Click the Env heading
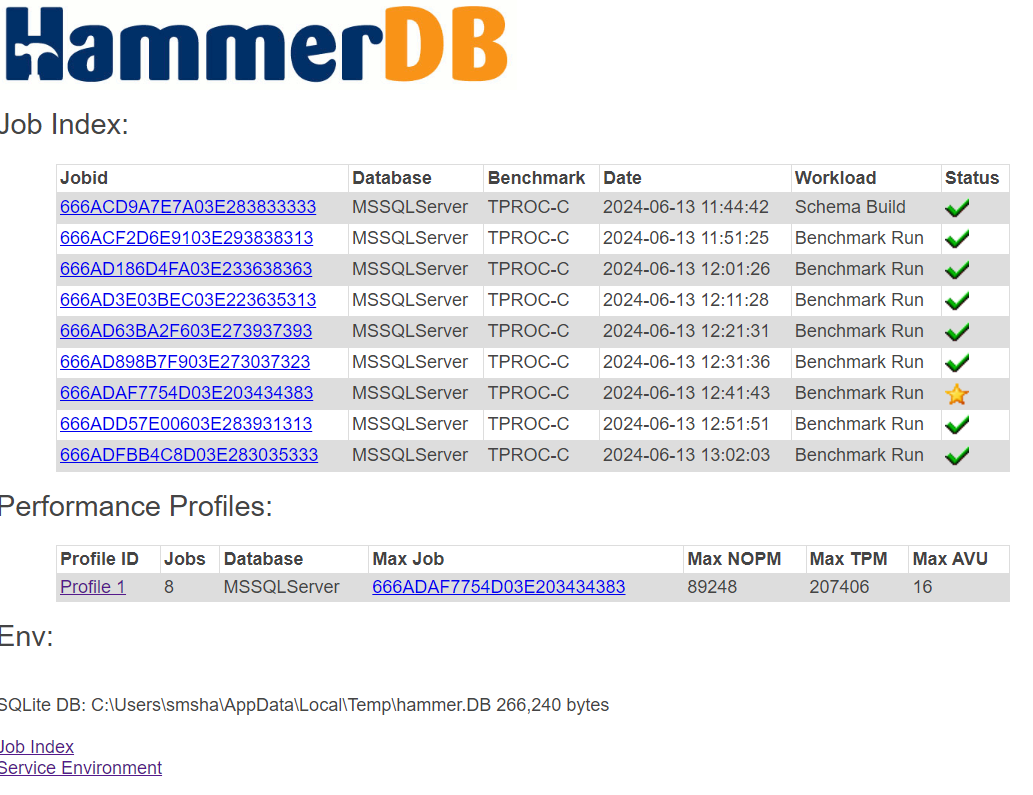Screen dimensions: 1033x795 click(26, 636)
